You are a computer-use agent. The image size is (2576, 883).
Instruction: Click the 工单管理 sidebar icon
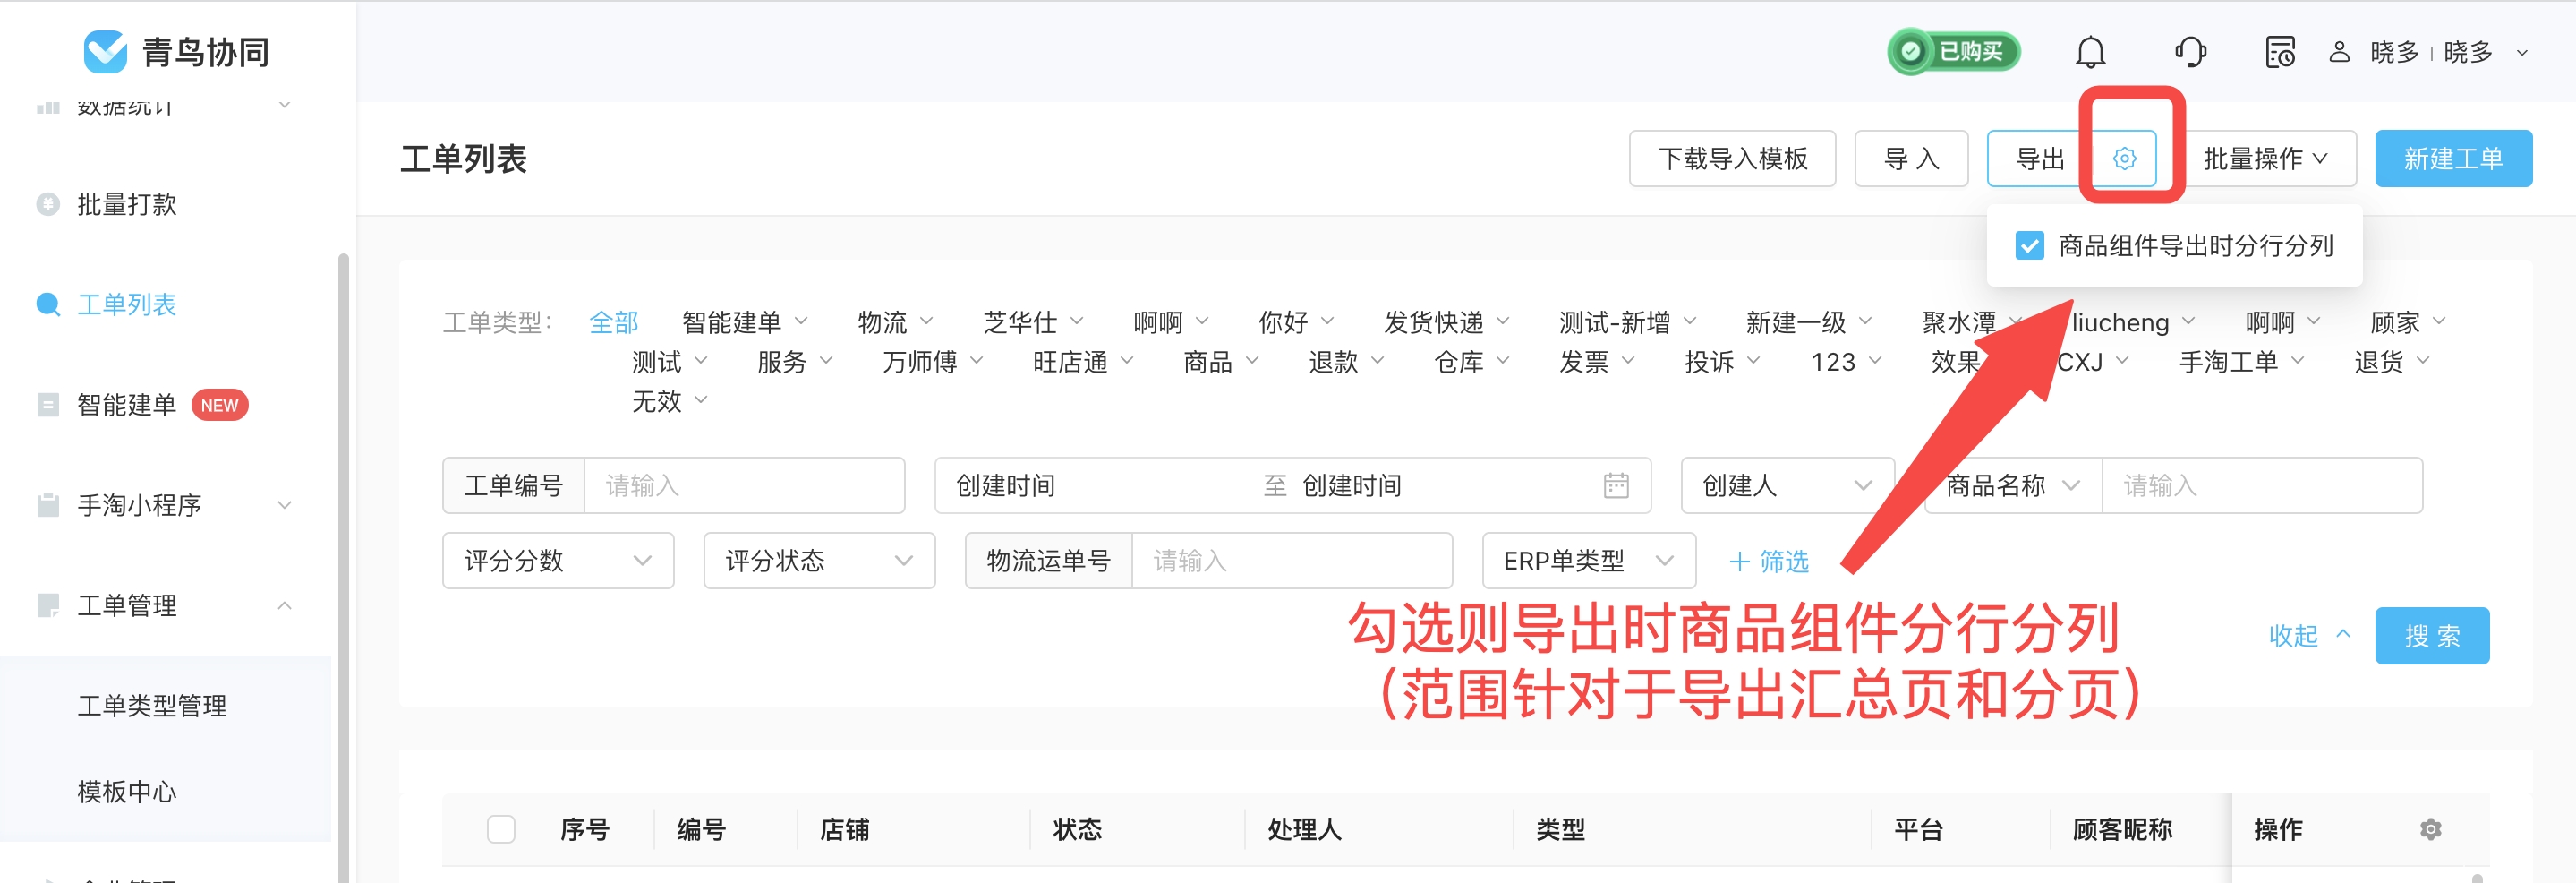coord(48,605)
